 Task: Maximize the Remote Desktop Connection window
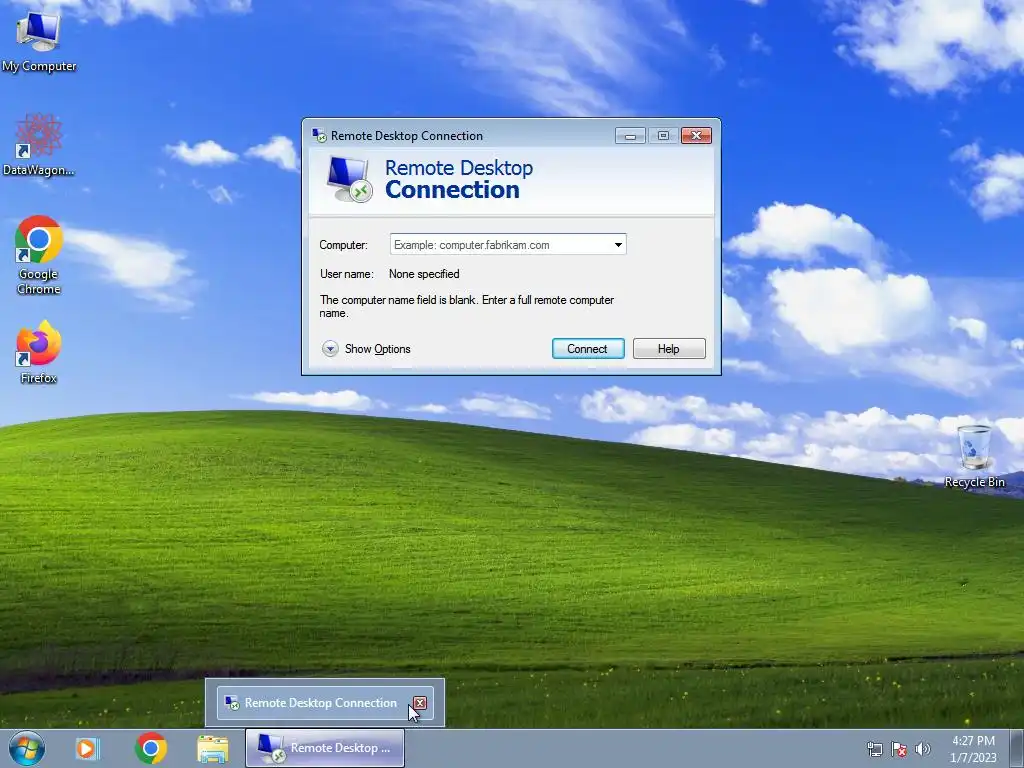click(663, 136)
